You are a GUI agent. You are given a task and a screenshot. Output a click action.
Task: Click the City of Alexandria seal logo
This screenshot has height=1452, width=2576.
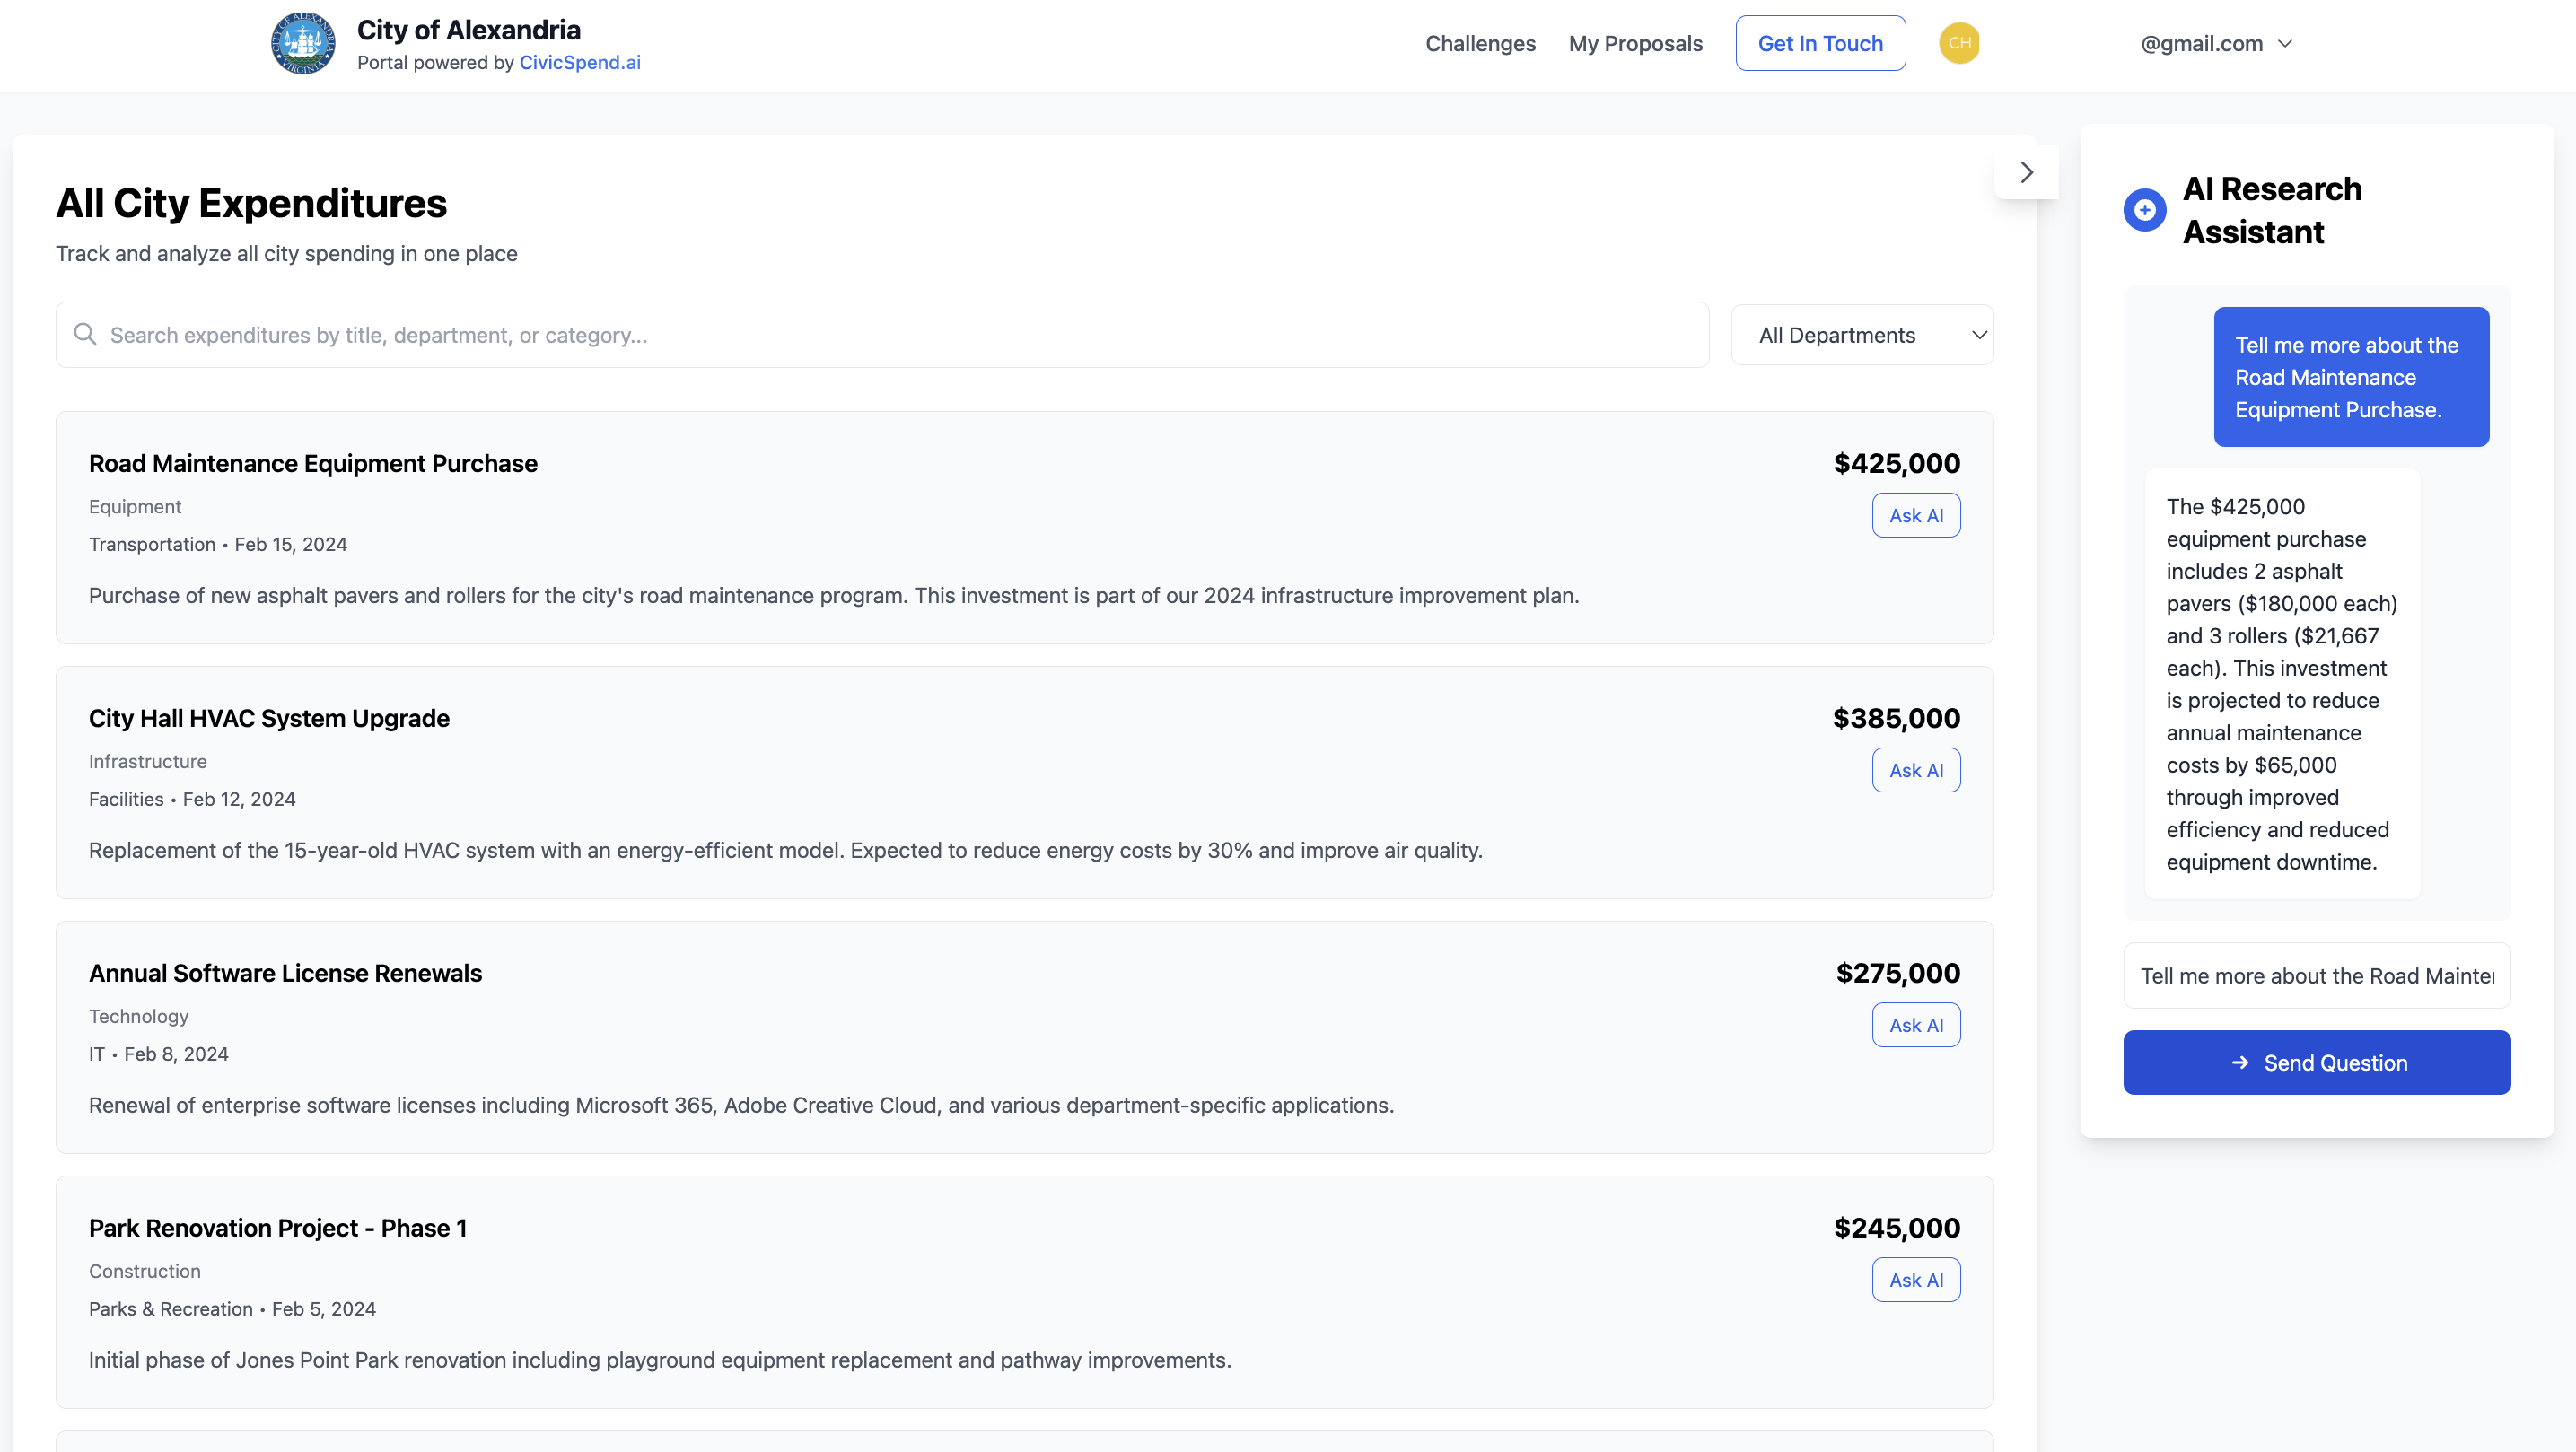coord(303,44)
